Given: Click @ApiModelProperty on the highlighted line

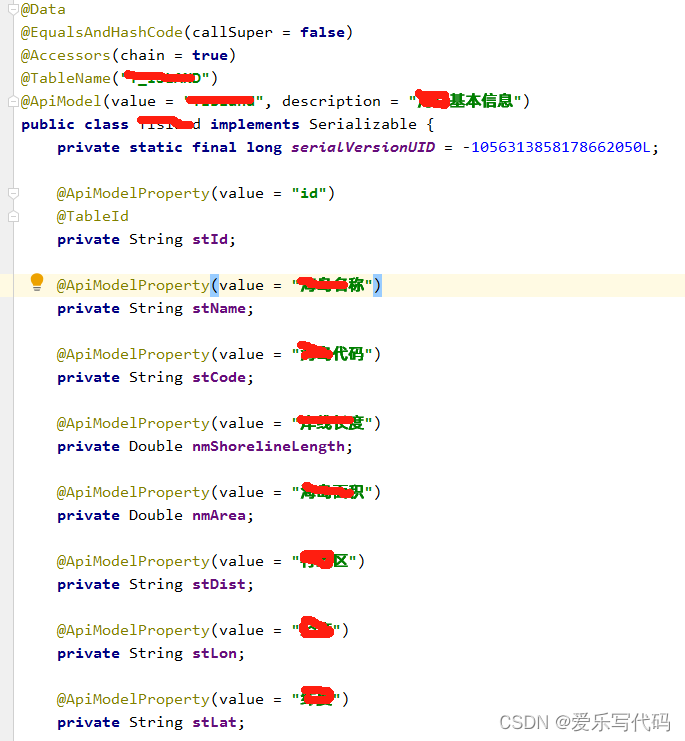Looking at the screenshot, I should point(133,285).
